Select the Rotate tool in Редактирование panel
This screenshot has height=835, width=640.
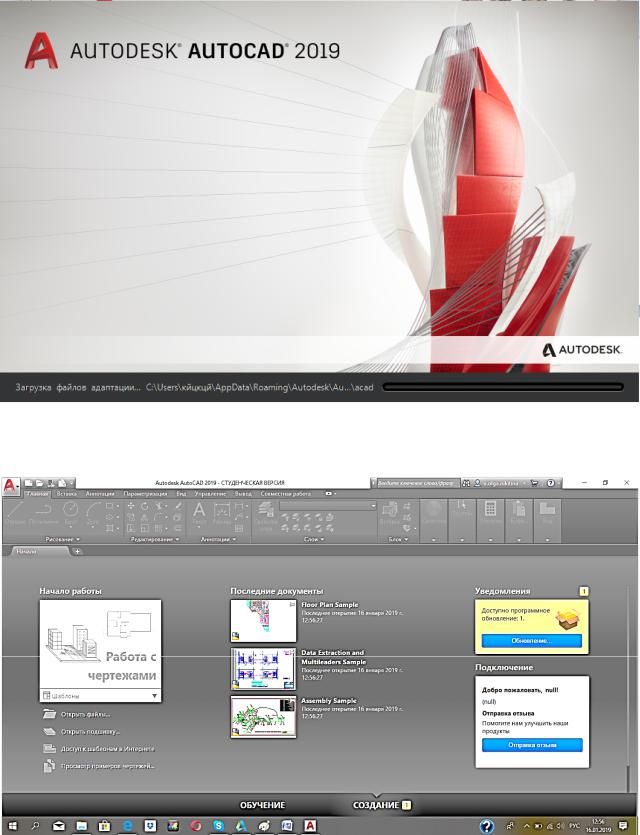[144, 506]
